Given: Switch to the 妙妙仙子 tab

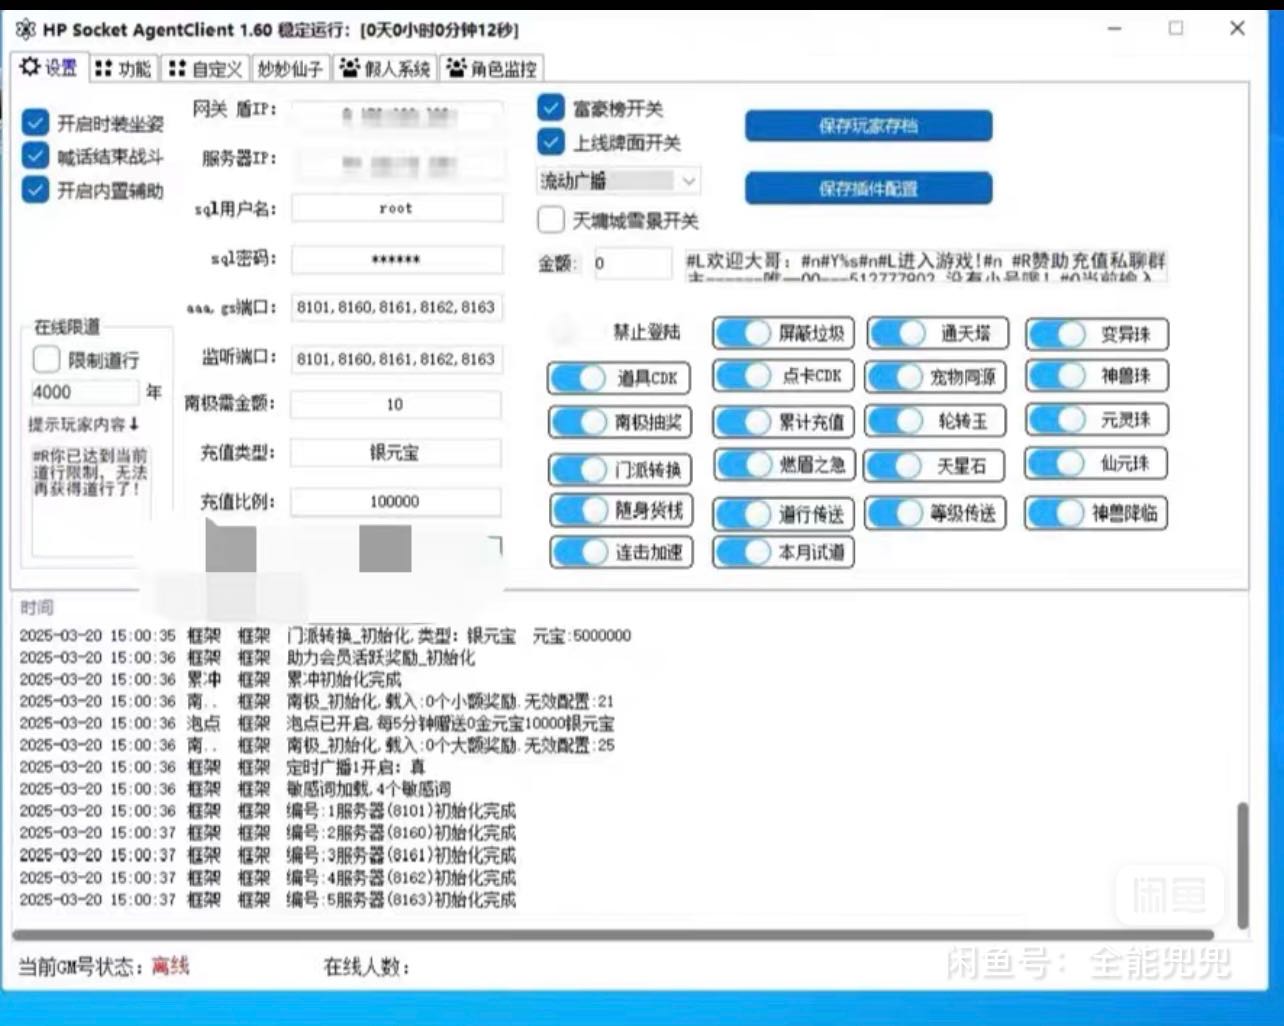Looking at the screenshot, I should (x=291, y=68).
